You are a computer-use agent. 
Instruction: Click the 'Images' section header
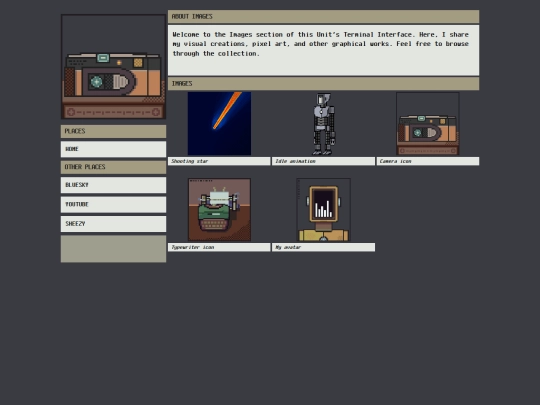323,84
